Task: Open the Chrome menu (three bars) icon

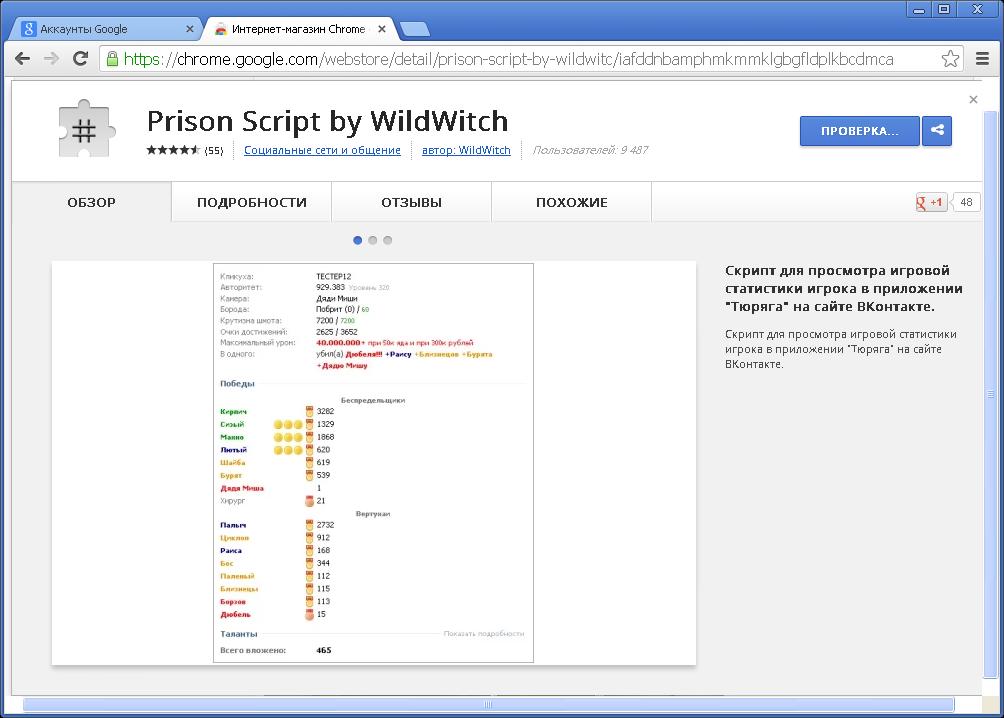Action: [x=982, y=59]
